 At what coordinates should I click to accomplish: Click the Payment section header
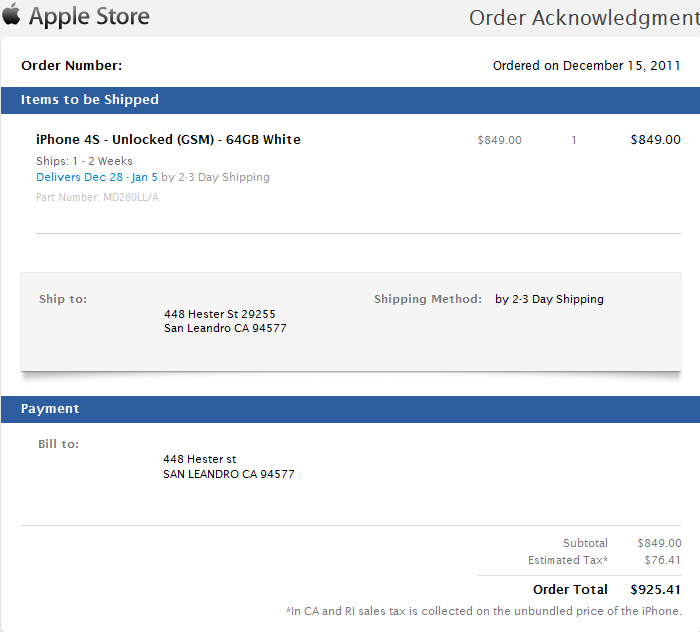click(x=50, y=409)
